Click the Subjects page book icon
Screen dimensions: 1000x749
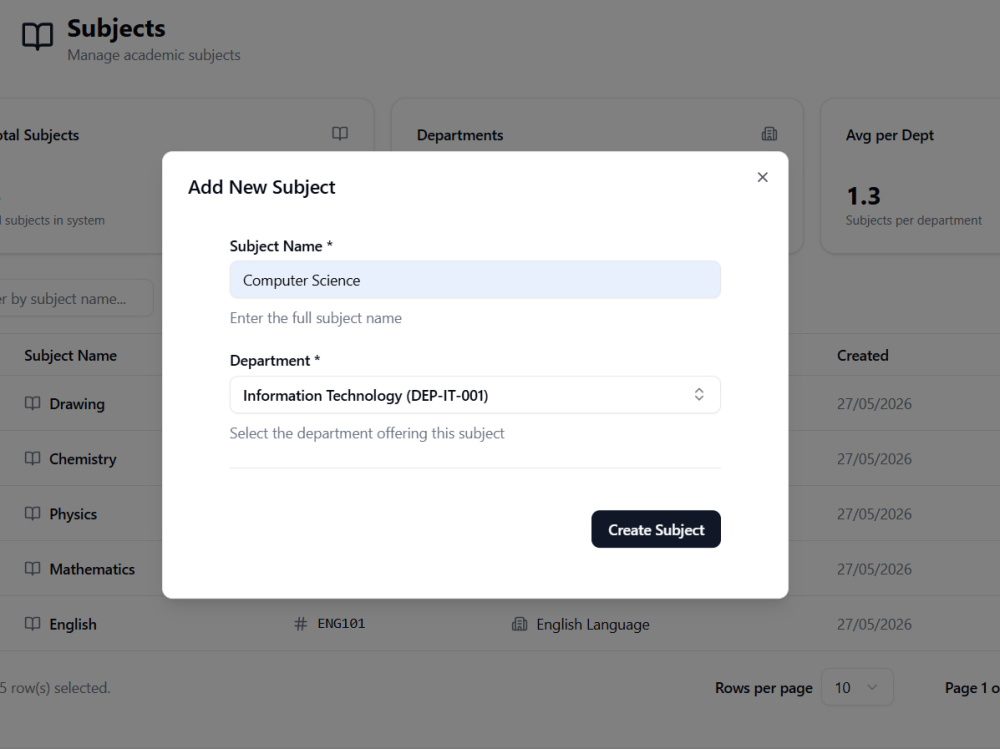click(38, 36)
